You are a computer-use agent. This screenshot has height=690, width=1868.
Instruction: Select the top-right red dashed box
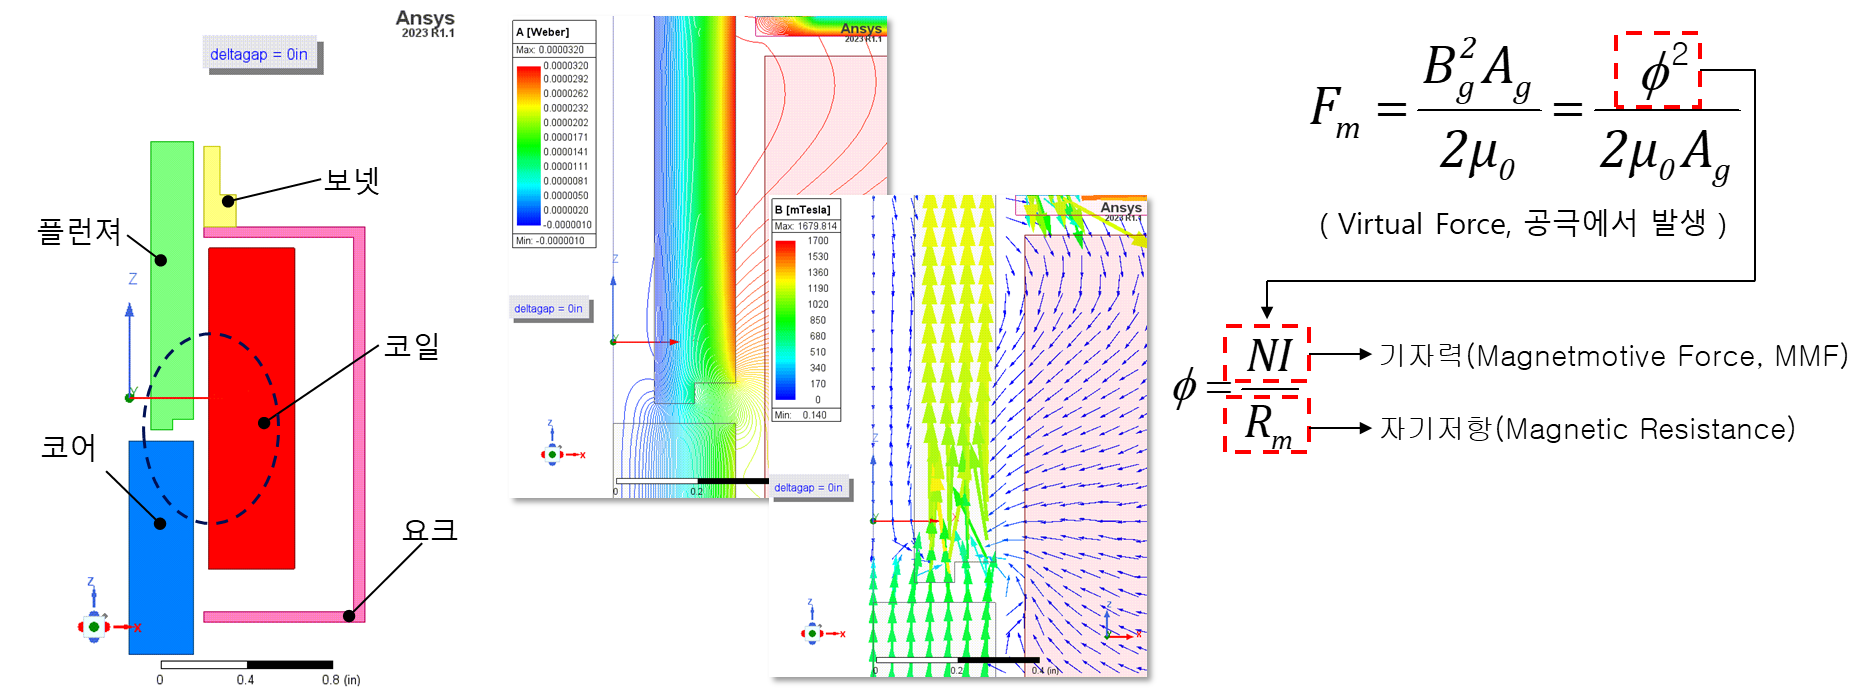(x=1657, y=70)
